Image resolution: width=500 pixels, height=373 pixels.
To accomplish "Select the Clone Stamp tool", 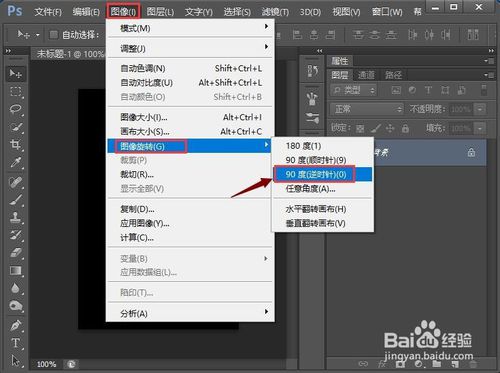I will pyautogui.click(x=15, y=218).
